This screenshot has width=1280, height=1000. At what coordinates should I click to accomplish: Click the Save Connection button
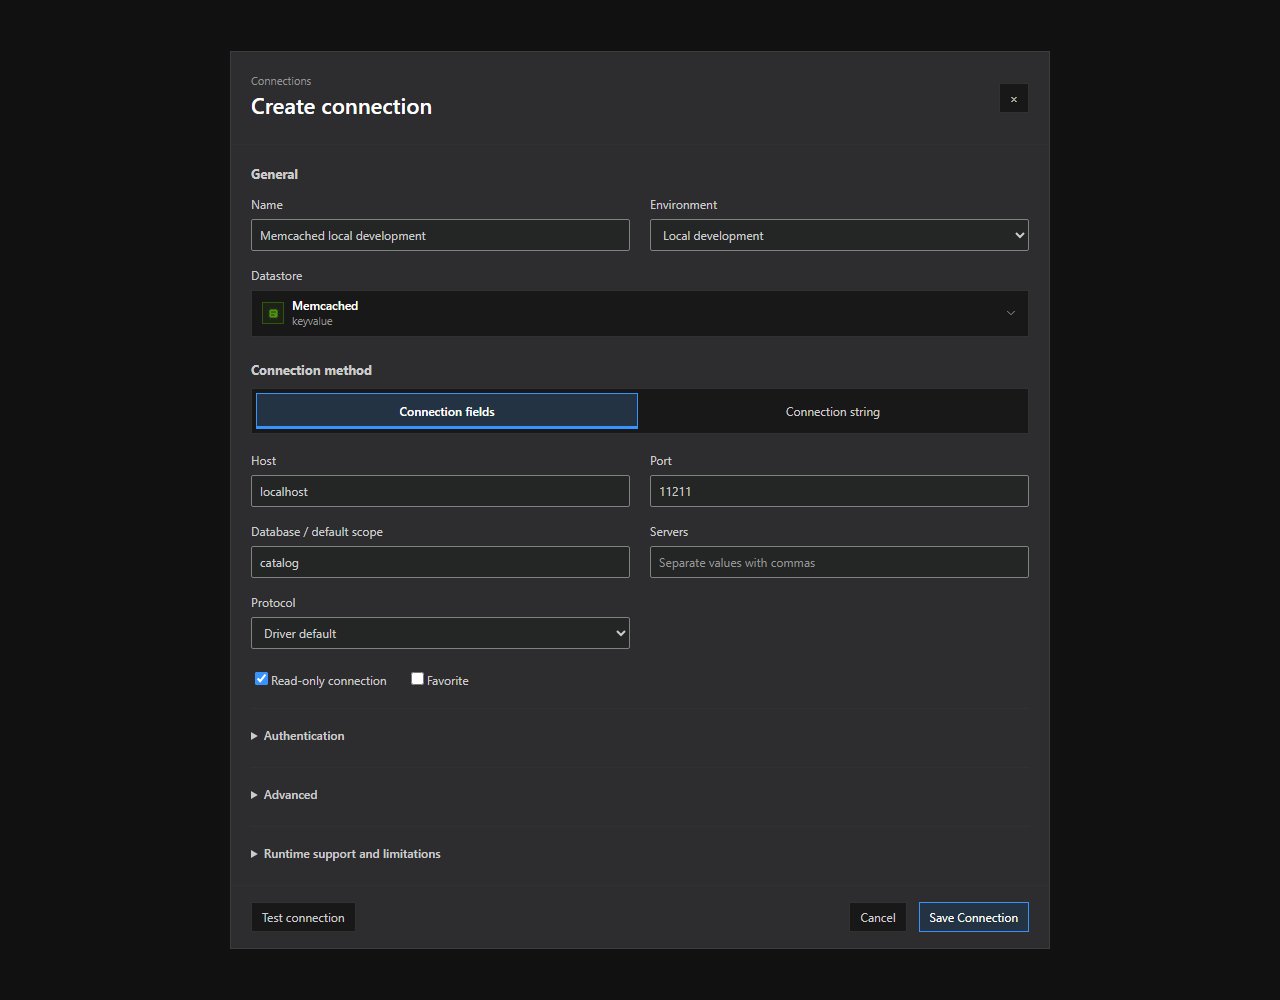click(x=973, y=917)
